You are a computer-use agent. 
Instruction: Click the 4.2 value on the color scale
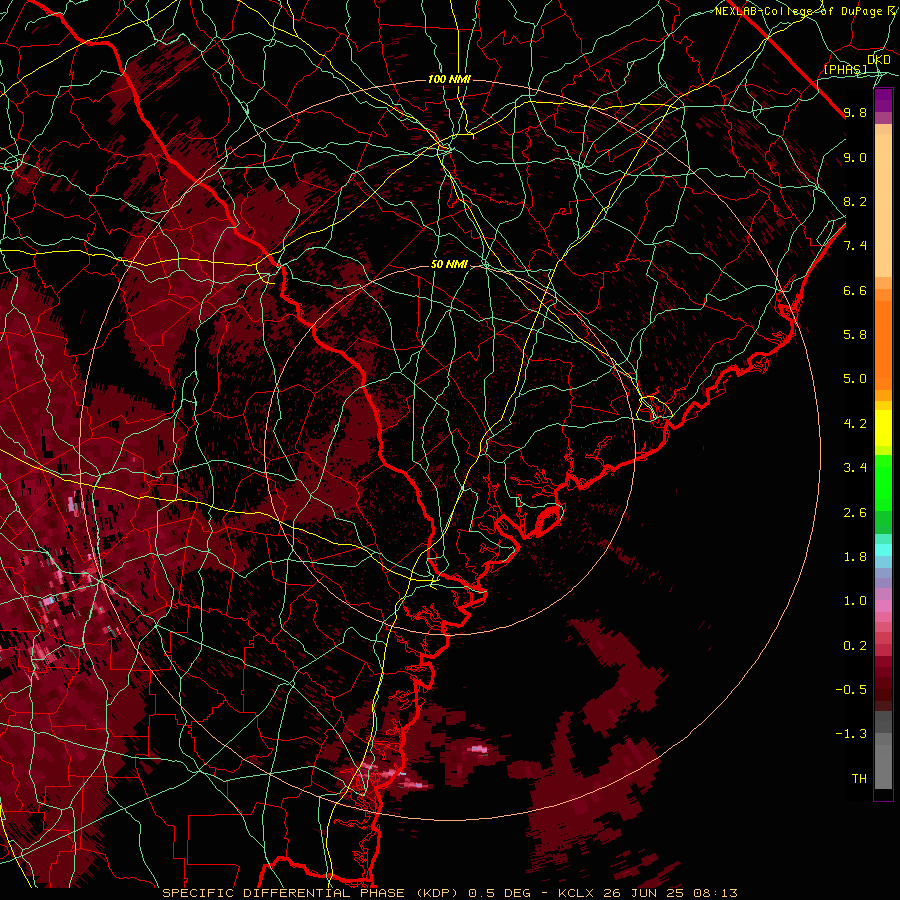855,424
